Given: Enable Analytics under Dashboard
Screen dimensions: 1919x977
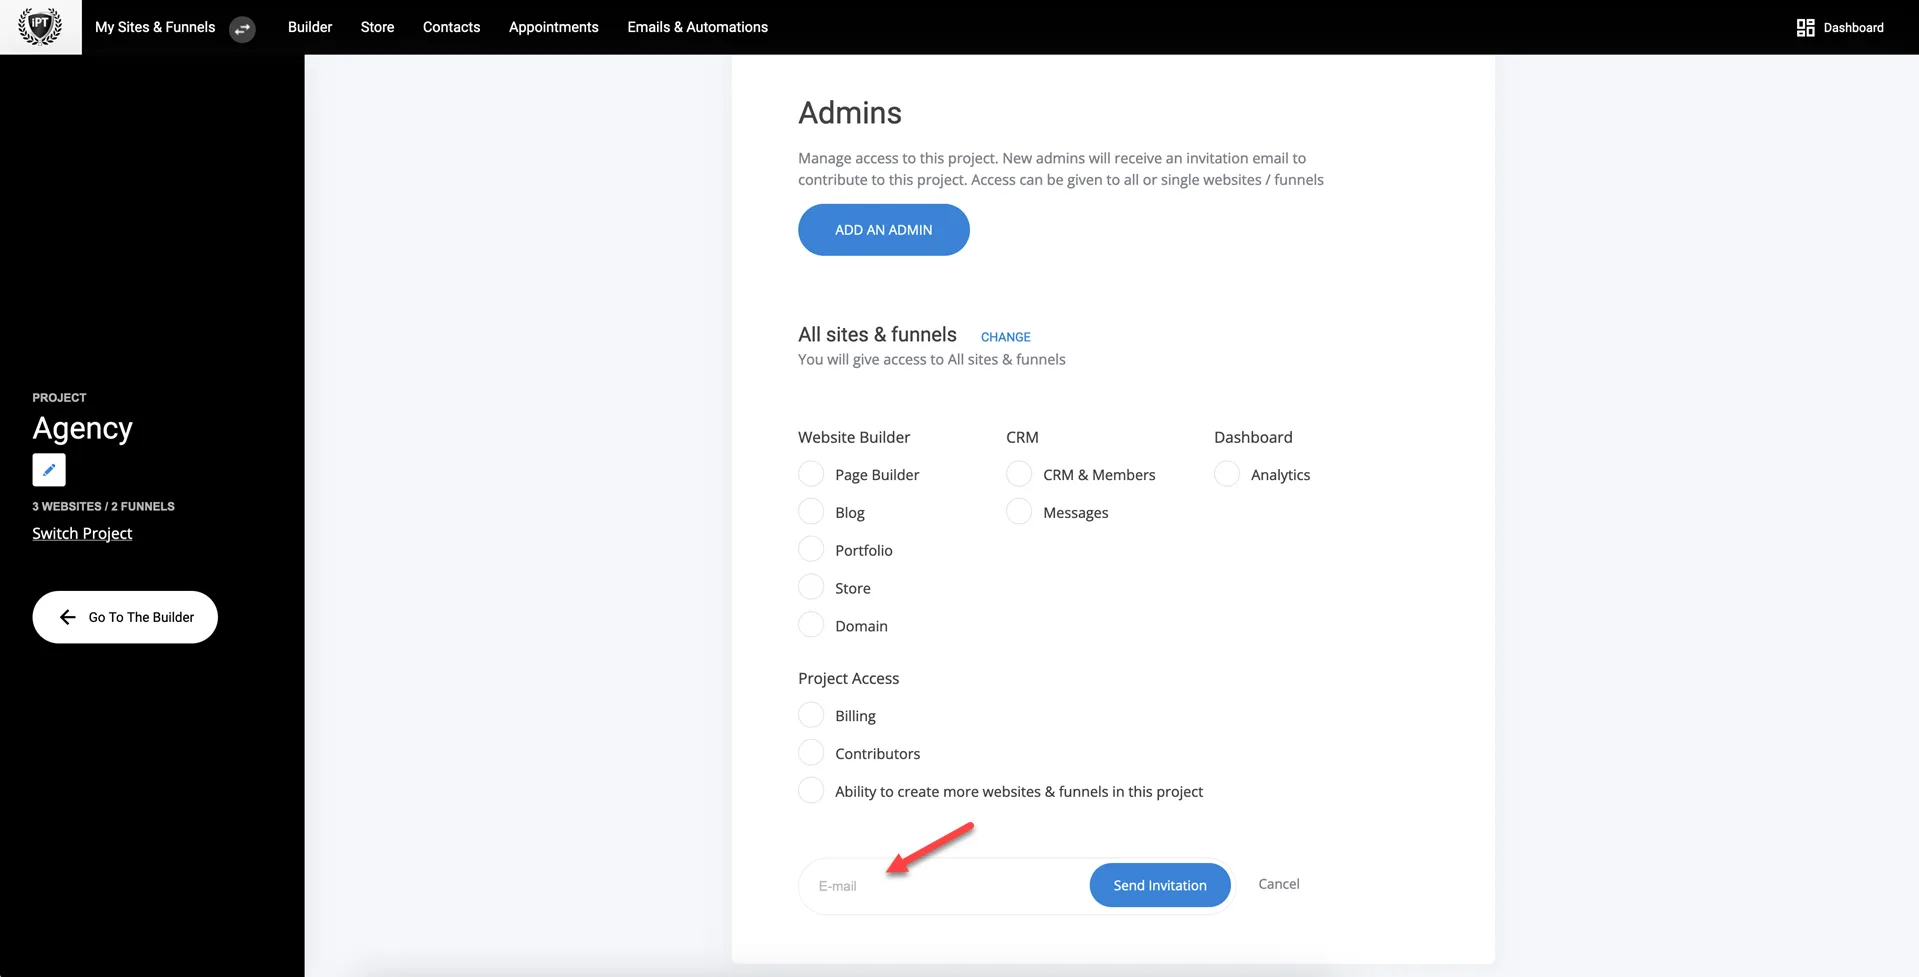Looking at the screenshot, I should pyautogui.click(x=1226, y=473).
